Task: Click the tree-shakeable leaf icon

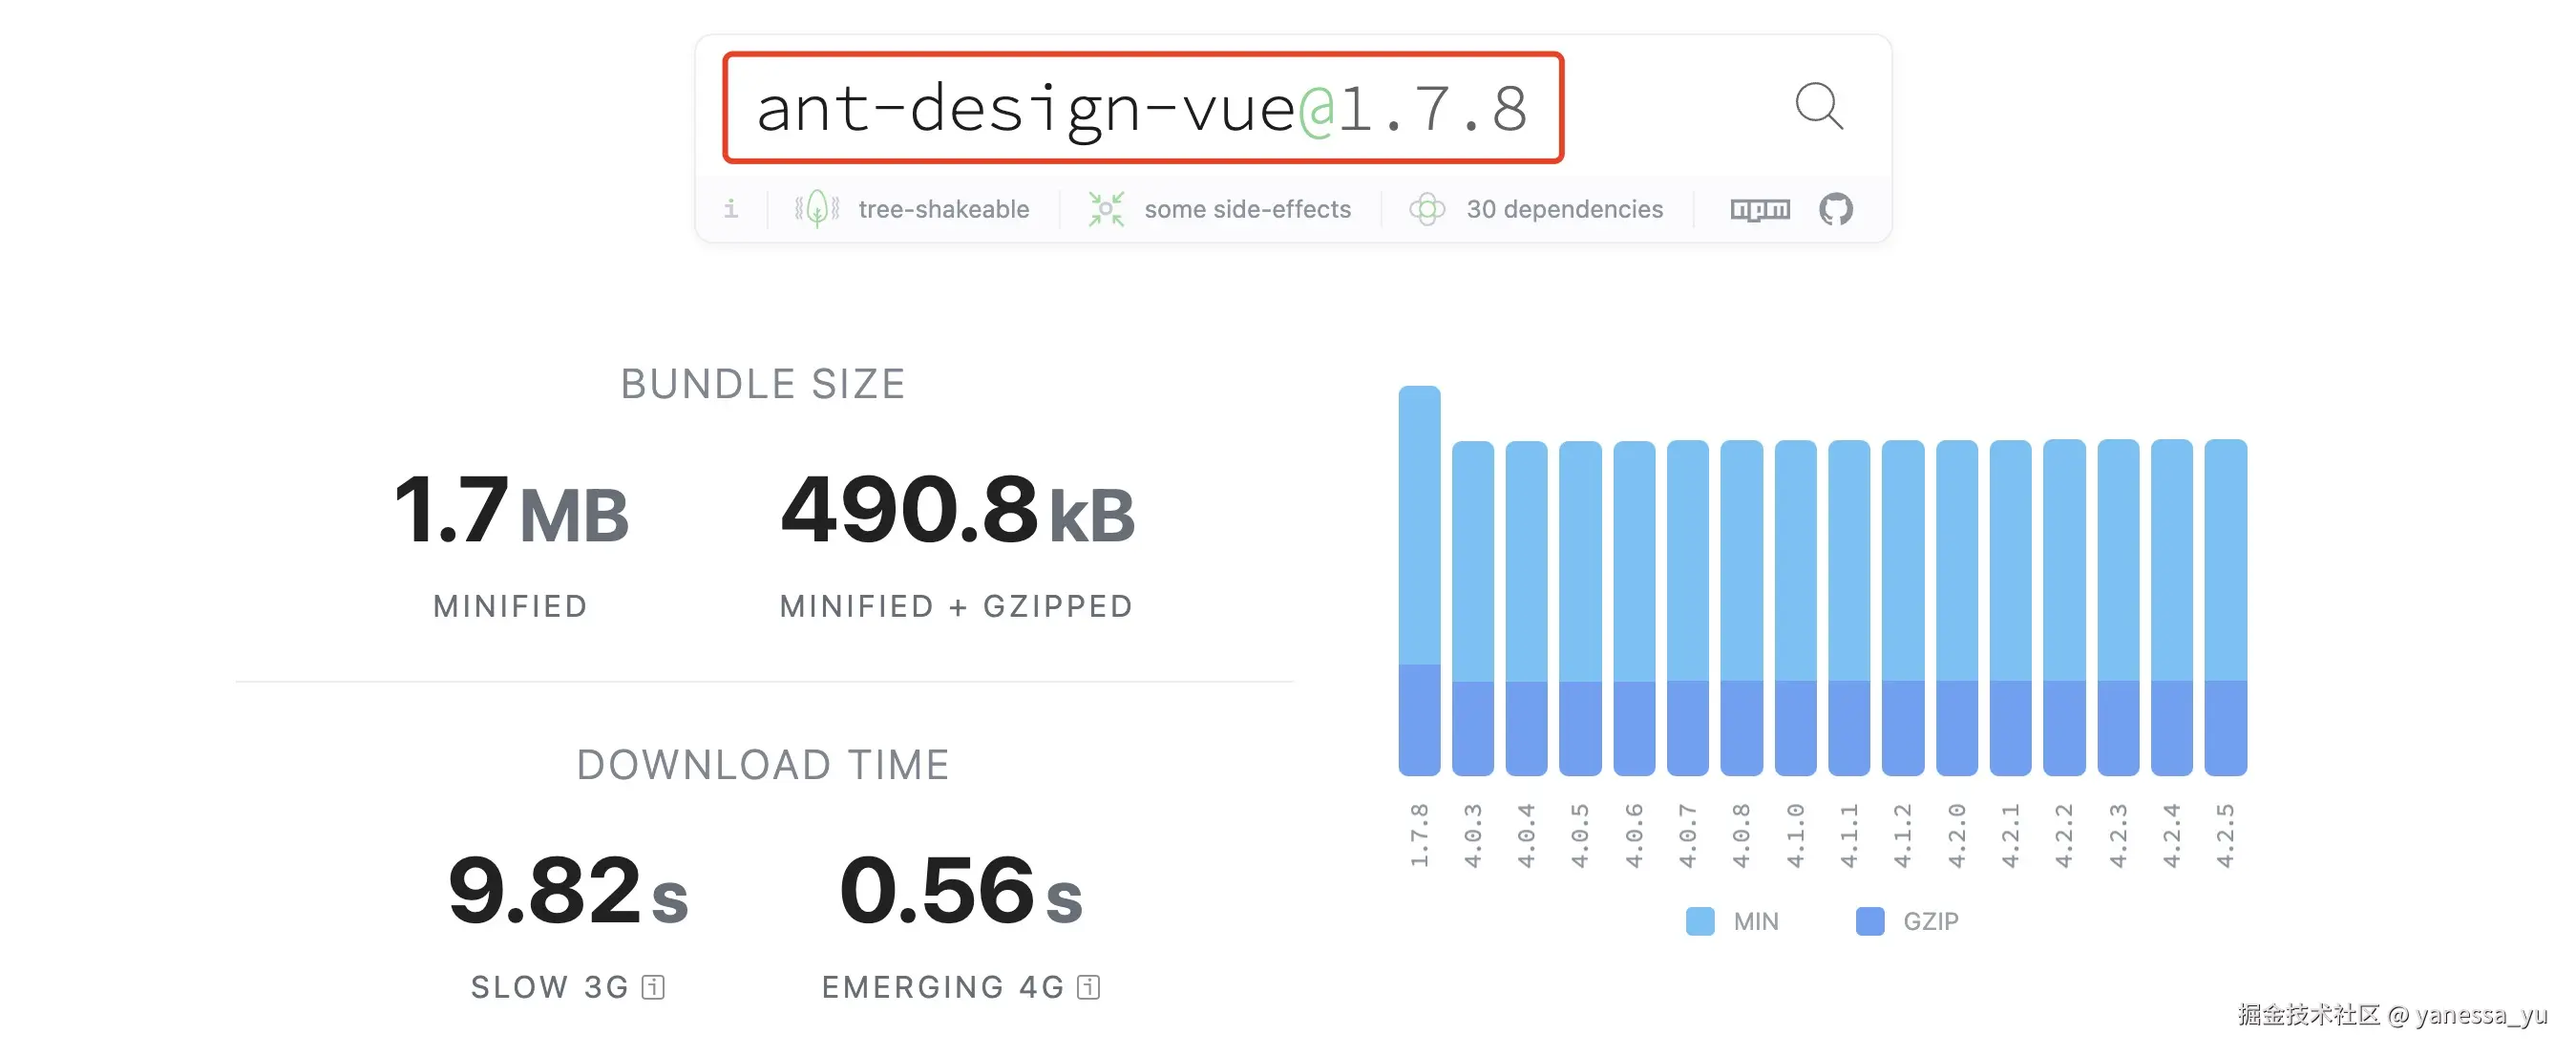Action: coord(817,209)
